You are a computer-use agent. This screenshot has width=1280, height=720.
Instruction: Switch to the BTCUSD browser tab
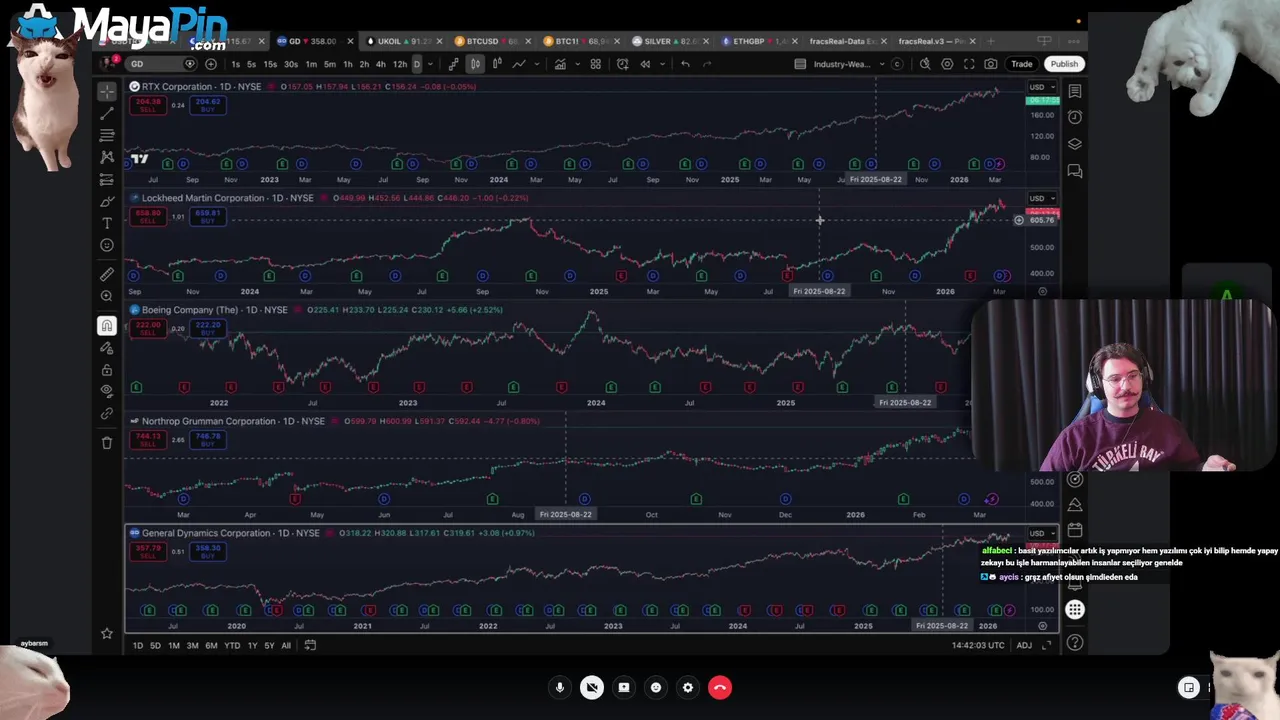490,41
